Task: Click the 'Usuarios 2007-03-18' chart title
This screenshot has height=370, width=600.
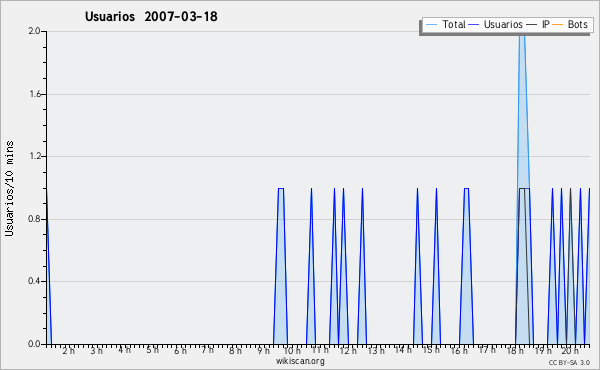Action: (151, 16)
